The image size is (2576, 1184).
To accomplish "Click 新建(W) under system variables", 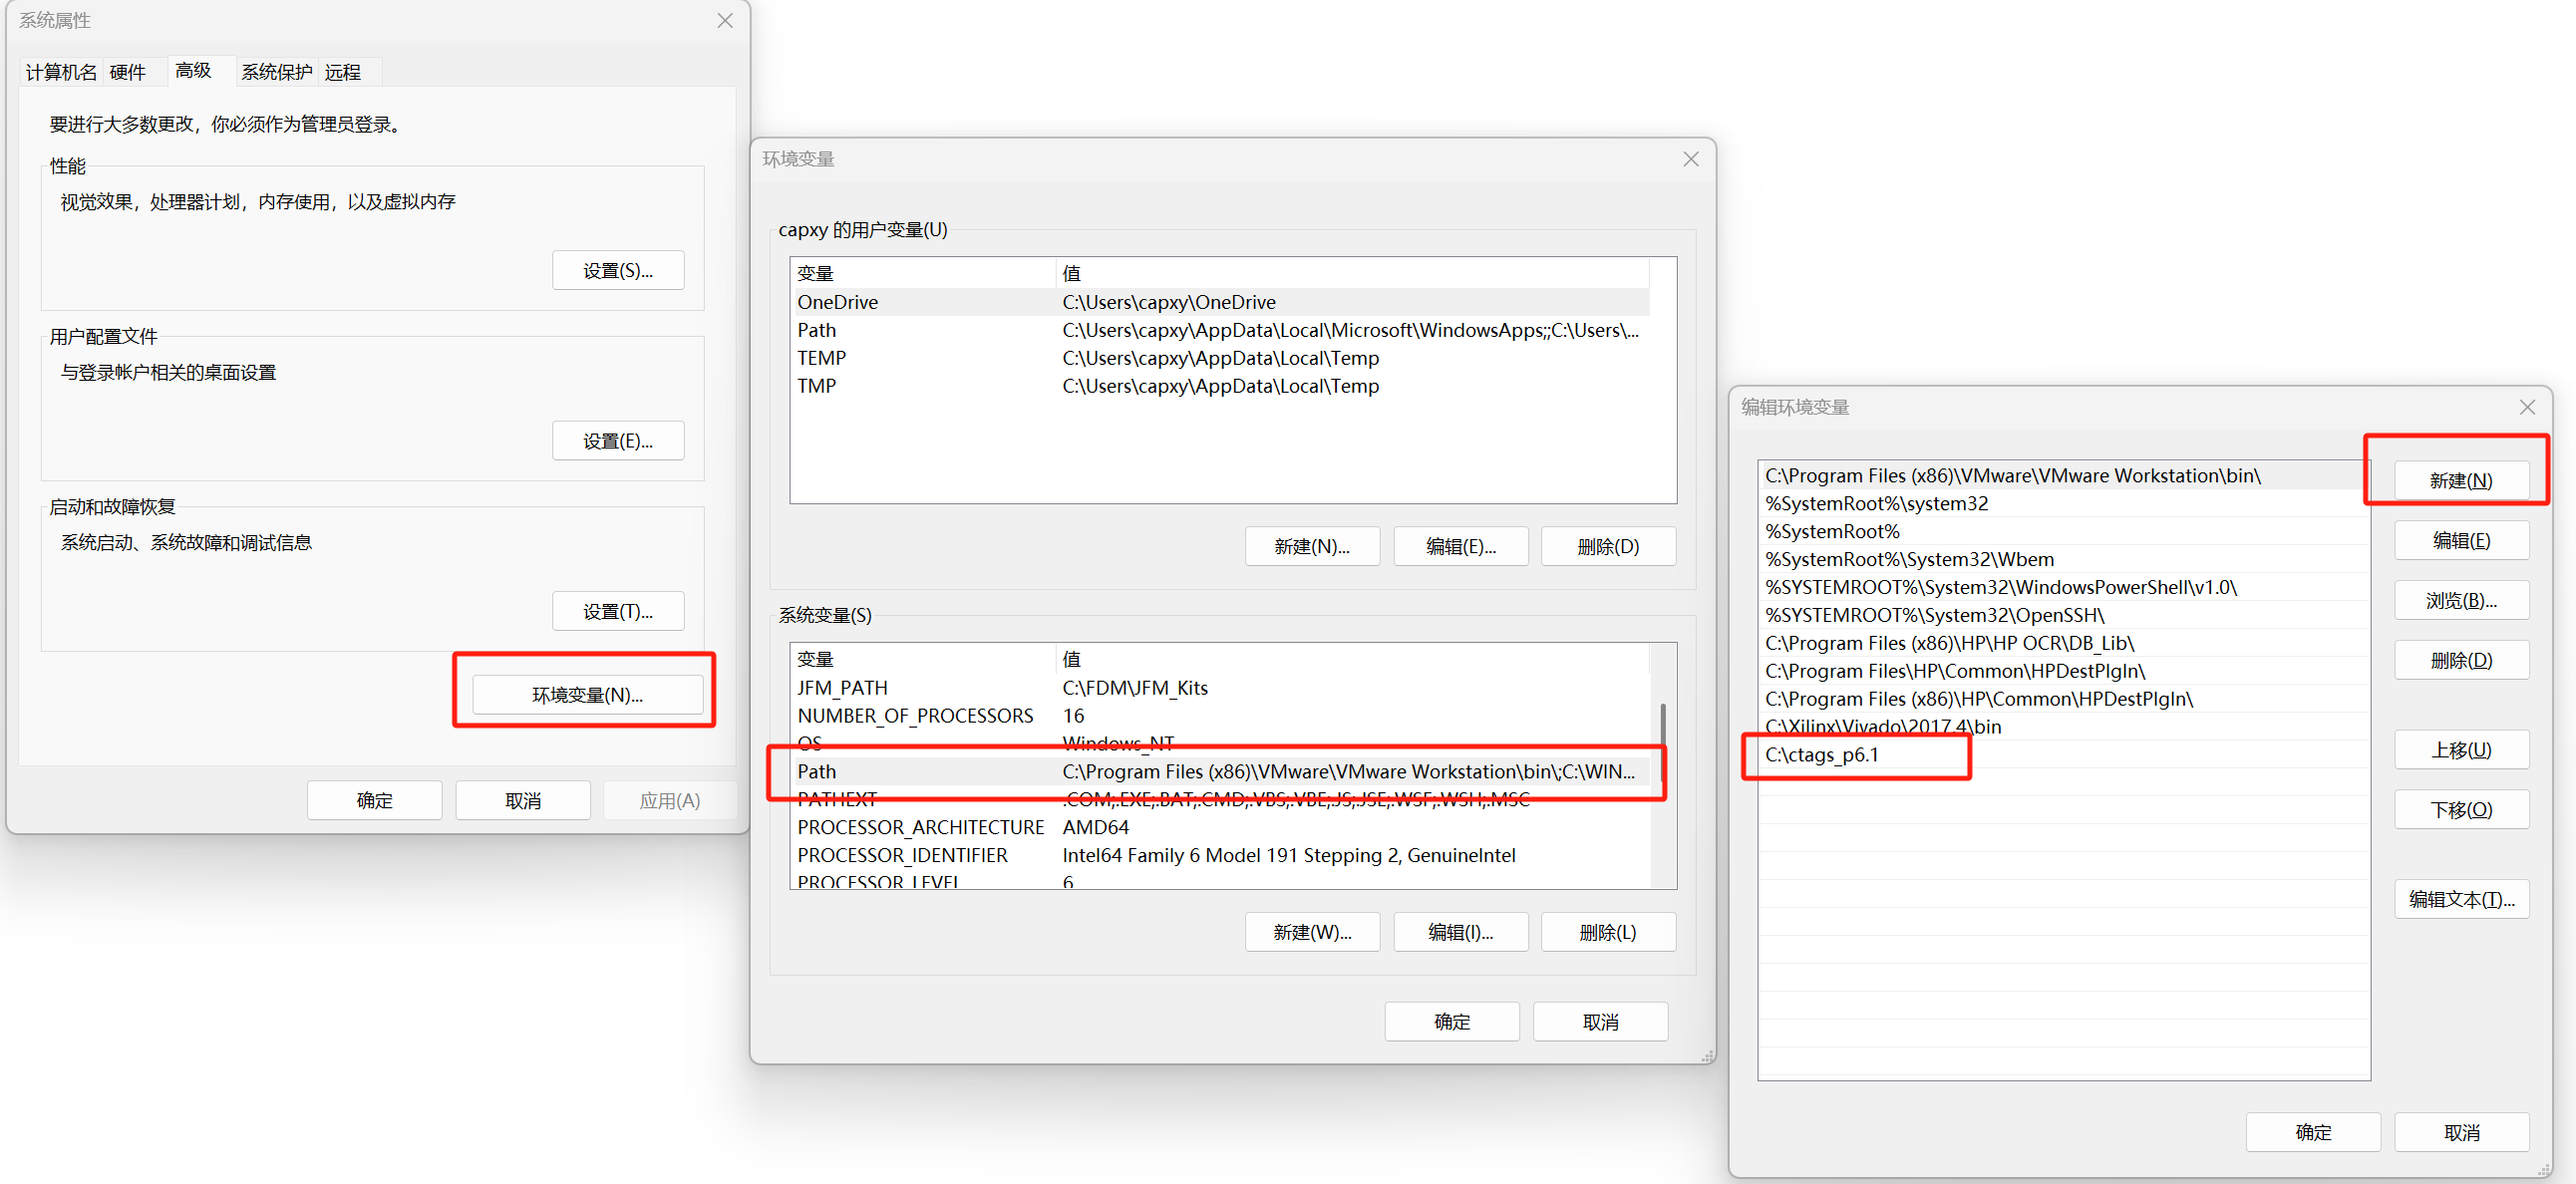I will pyautogui.click(x=1312, y=931).
